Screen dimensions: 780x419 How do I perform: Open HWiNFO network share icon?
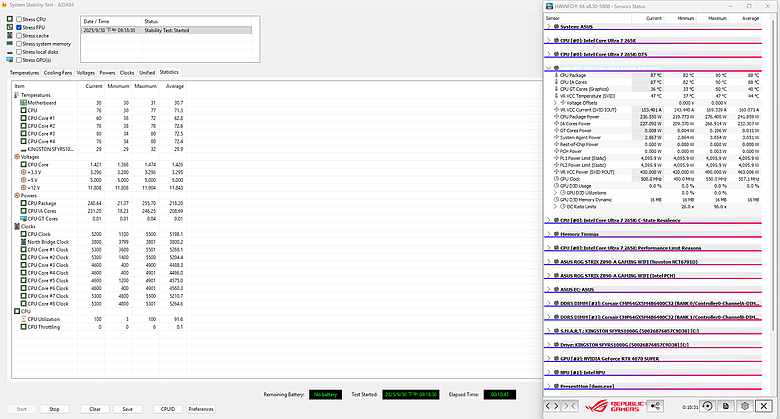click(x=655, y=406)
